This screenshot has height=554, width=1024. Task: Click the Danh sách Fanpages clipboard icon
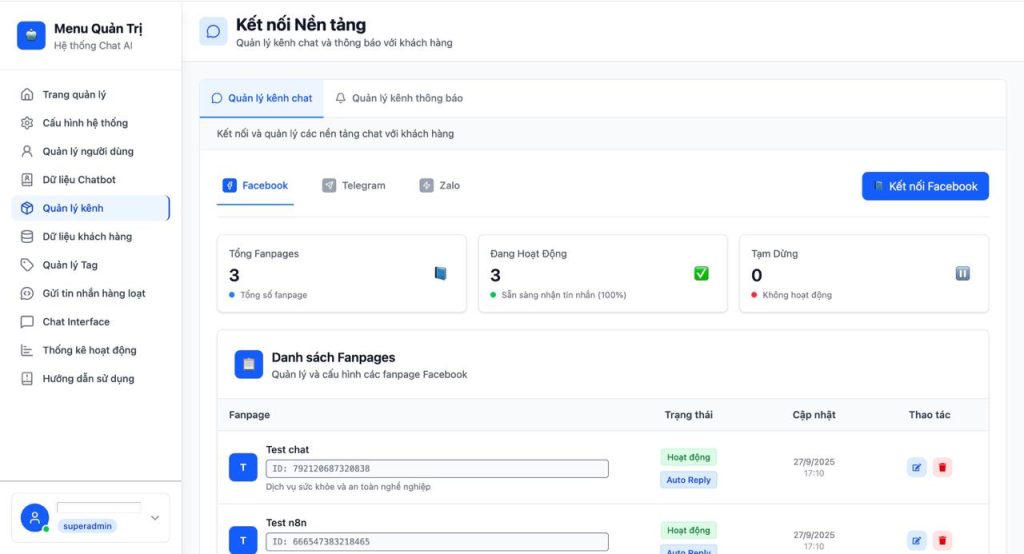coord(249,364)
